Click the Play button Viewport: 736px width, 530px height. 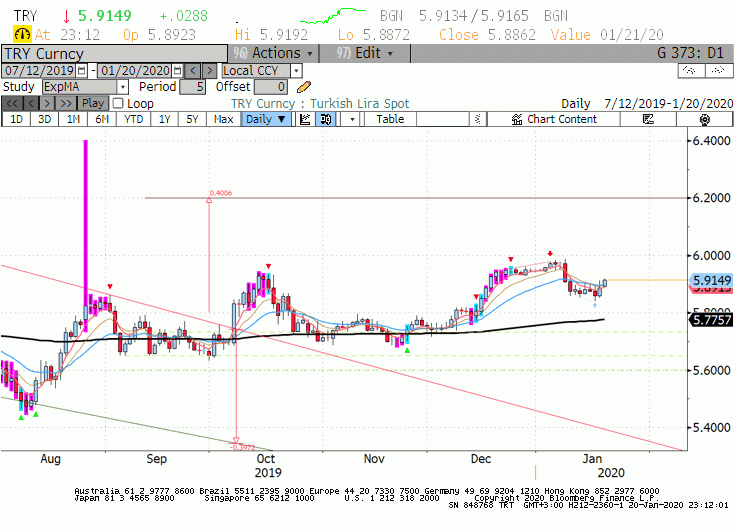pyautogui.click(x=93, y=103)
